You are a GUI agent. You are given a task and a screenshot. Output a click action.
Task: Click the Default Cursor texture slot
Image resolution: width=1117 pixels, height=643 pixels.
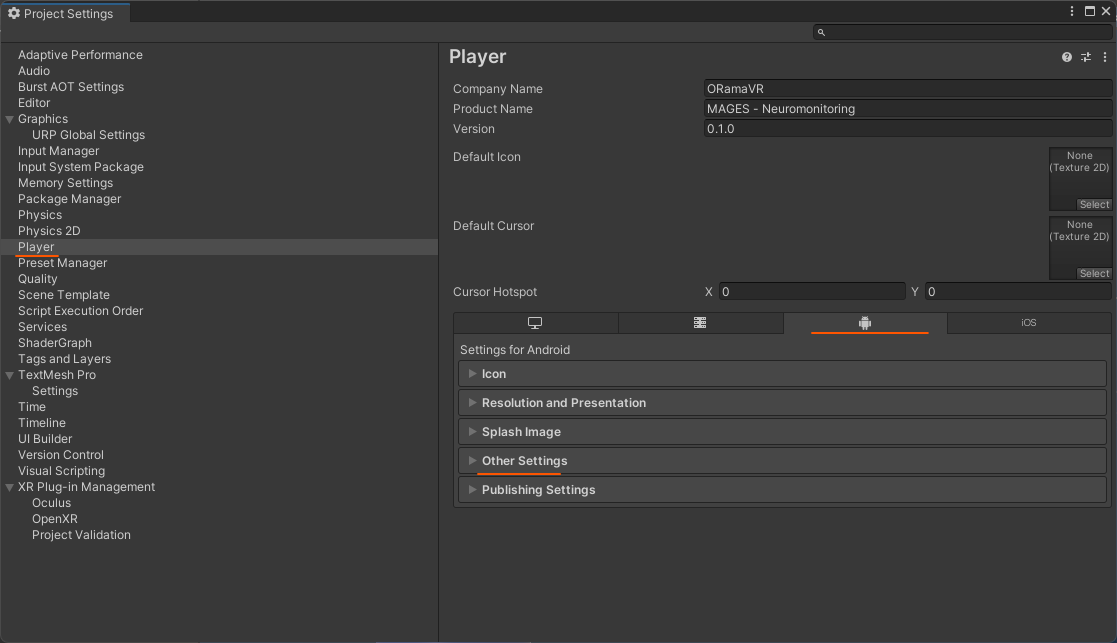pos(1080,248)
